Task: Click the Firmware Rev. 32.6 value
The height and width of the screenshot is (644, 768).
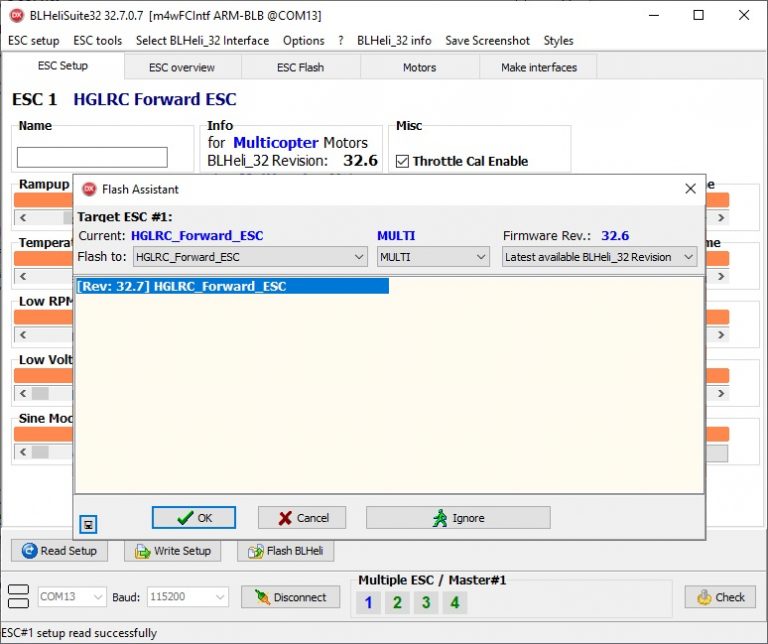Action: [x=615, y=236]
